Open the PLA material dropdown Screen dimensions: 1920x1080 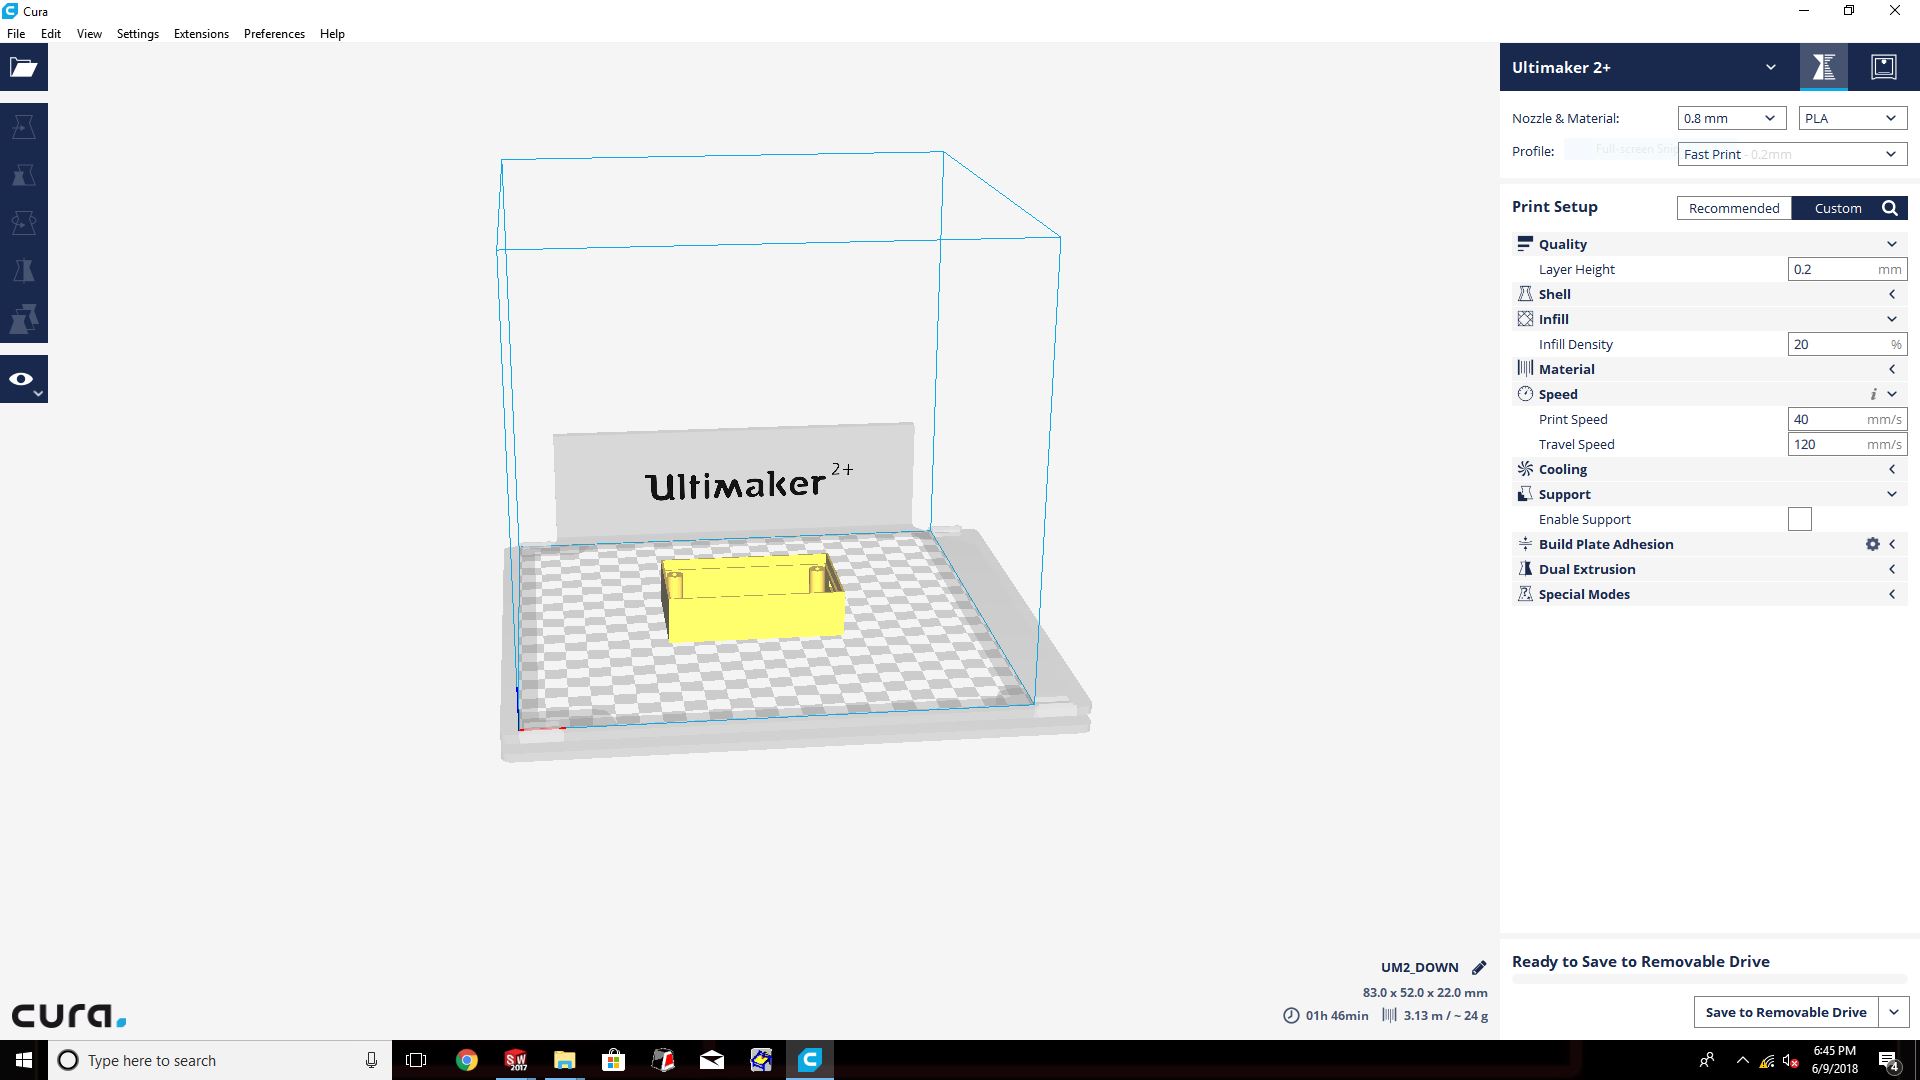pyautogui.click(x=1852, y=118)
